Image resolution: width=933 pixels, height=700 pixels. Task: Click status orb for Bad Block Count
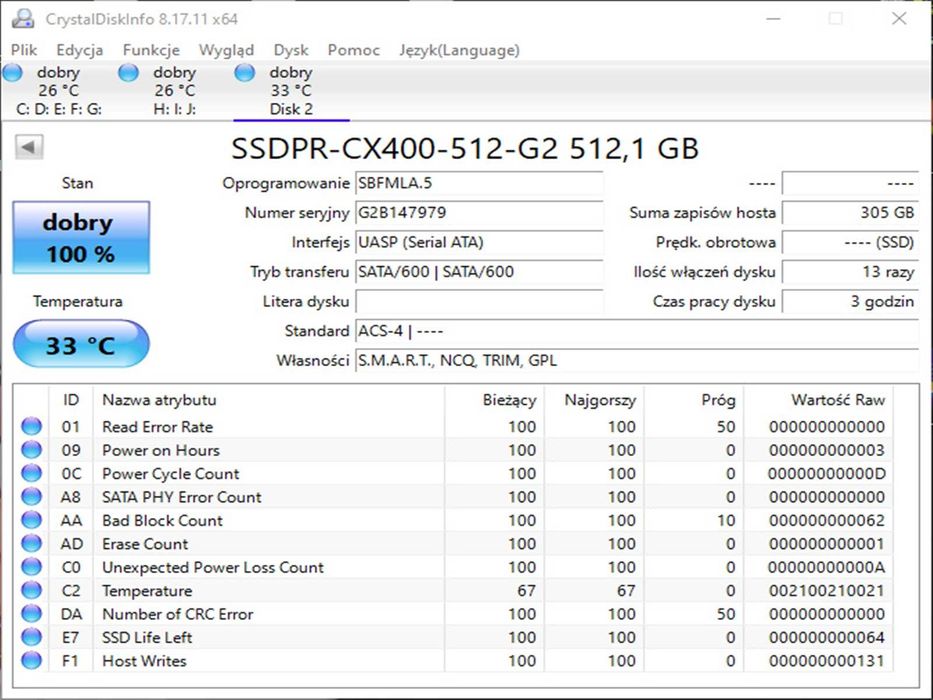coord(32,520)
